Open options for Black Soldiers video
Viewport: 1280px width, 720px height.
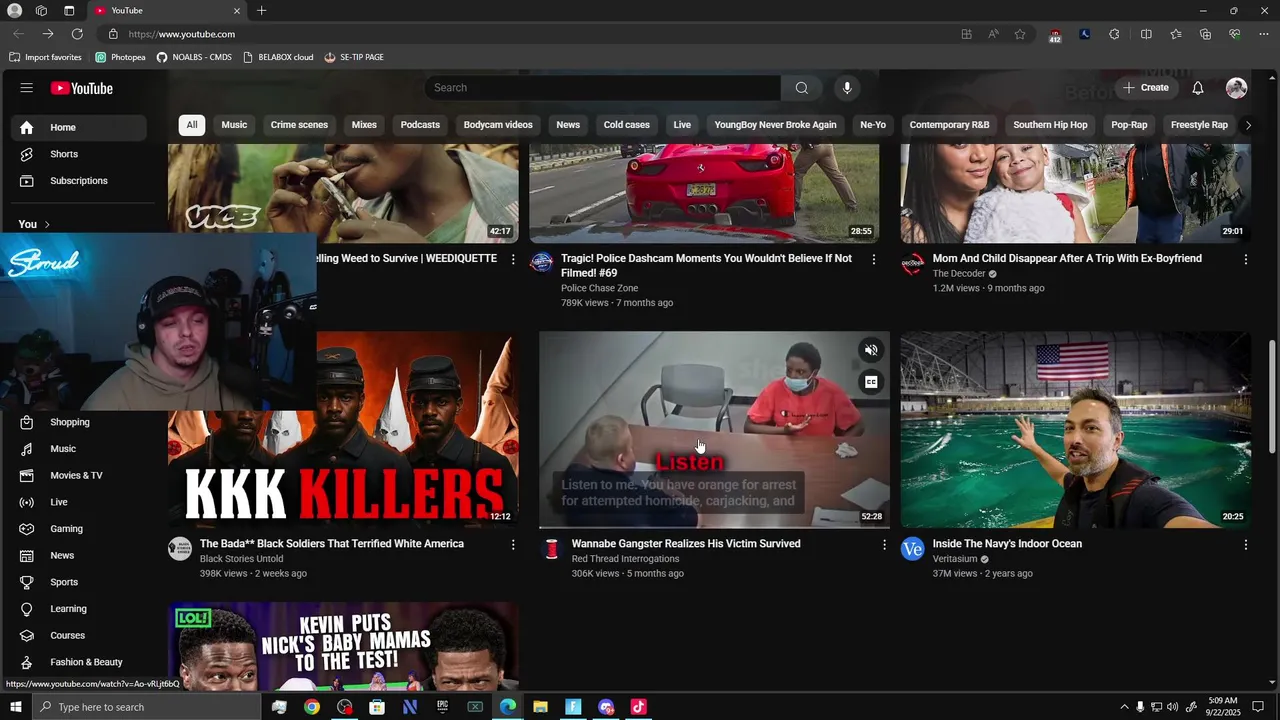[x=513, y=545]
